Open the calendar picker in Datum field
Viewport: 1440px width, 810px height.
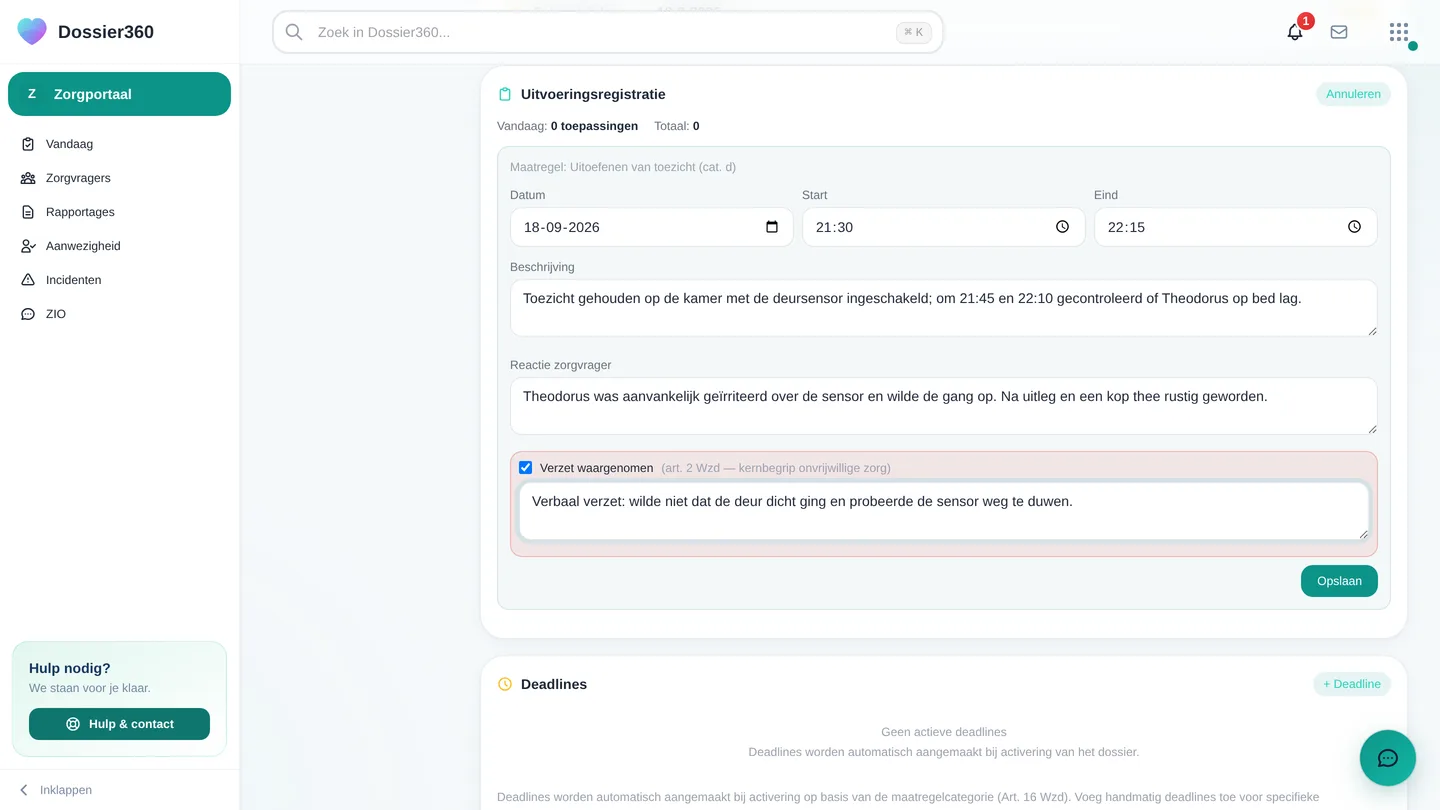[772, 227]
